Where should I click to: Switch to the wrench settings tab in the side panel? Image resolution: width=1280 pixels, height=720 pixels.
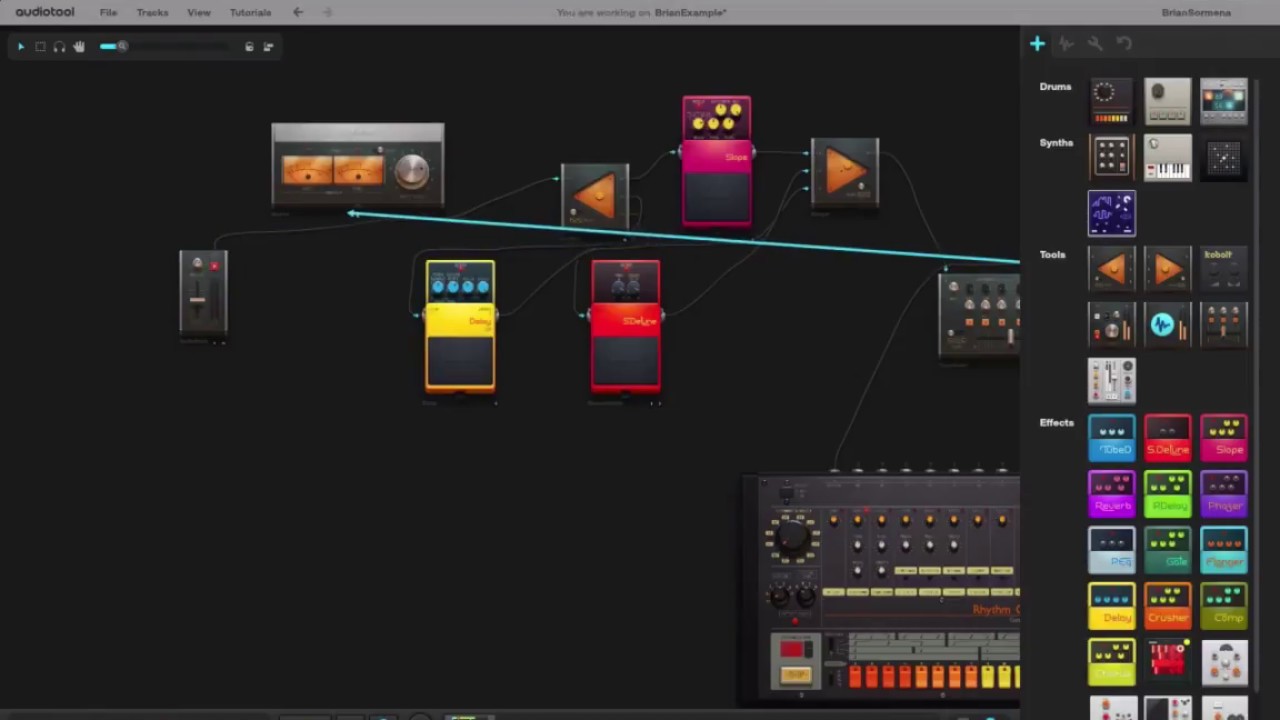click(1095, 44)
